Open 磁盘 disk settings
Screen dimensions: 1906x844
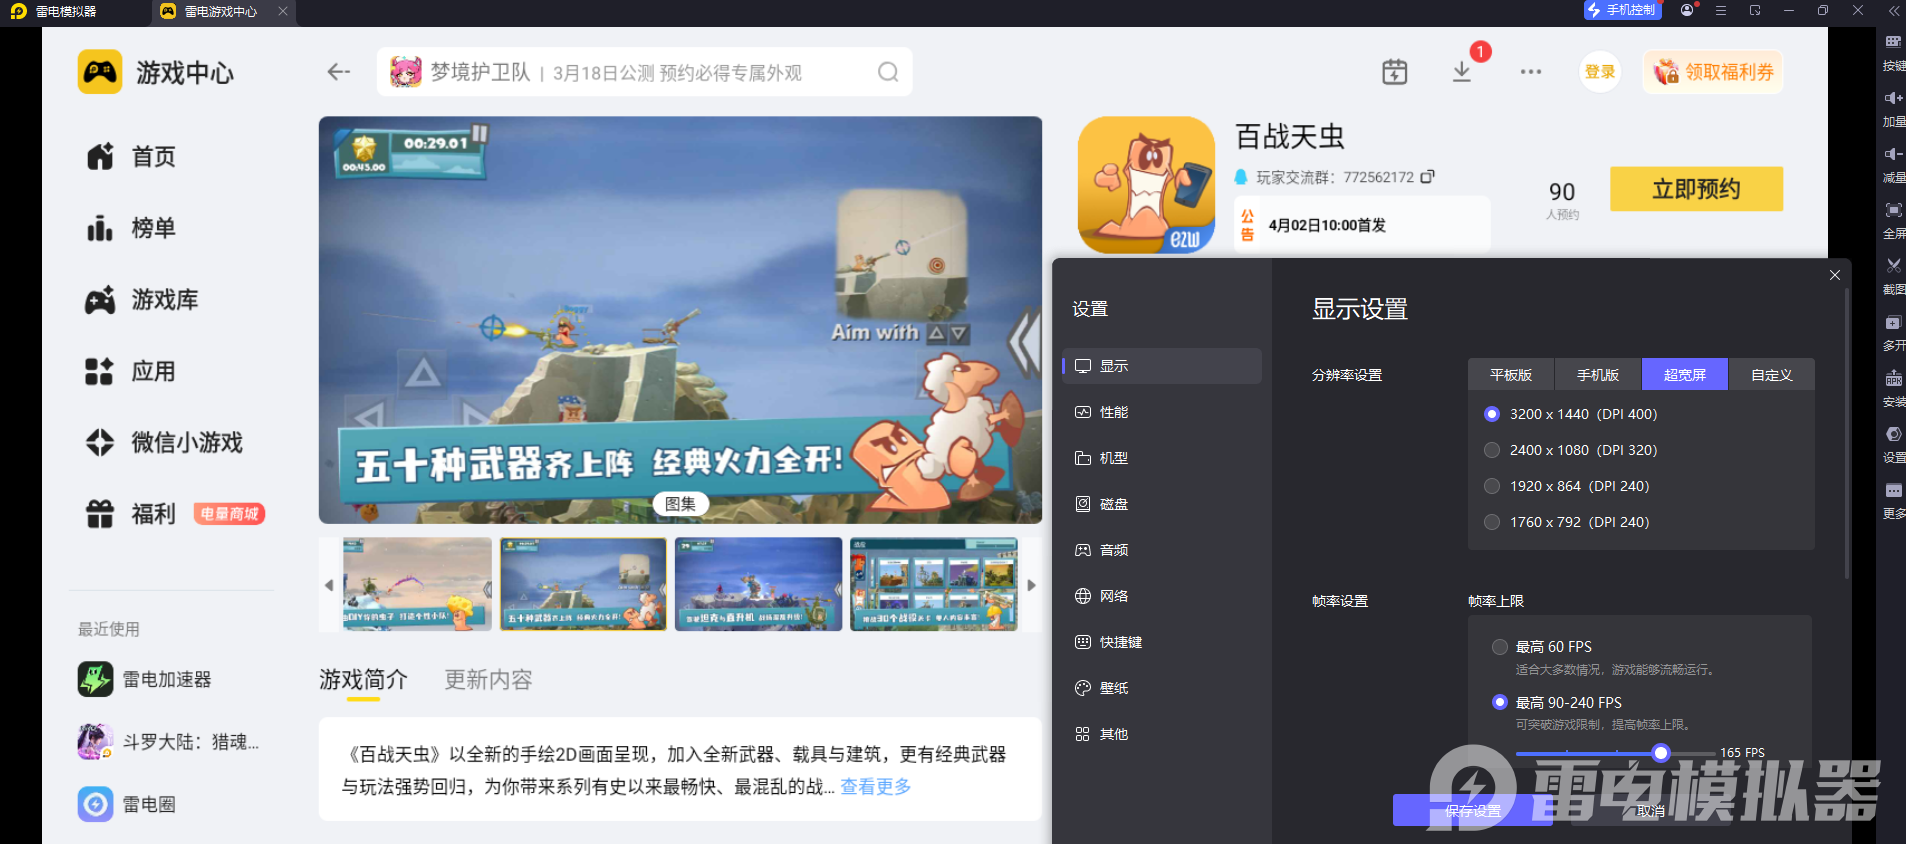coord(1162,504)
